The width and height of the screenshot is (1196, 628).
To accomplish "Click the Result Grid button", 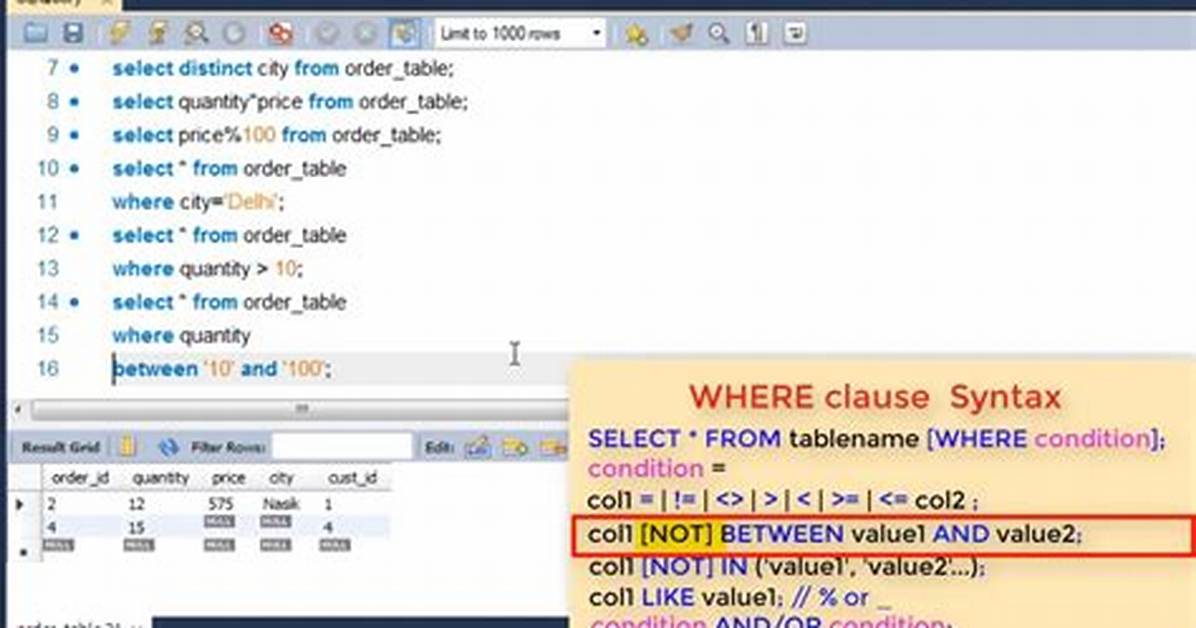I will [60, 447].
